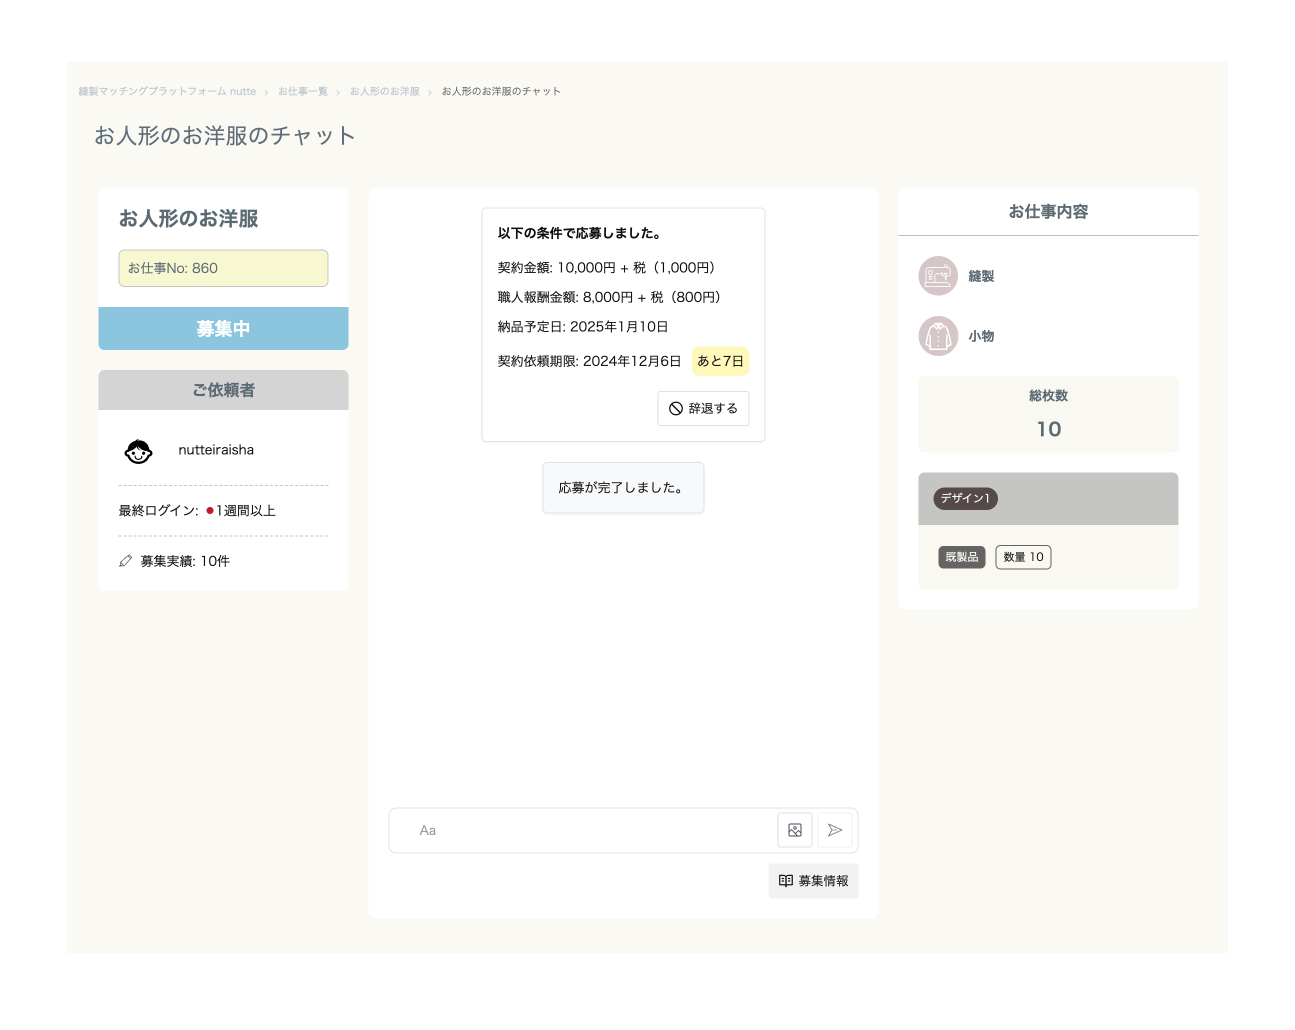Image resolution: width=1295 pixels, height=1030 pixels.
Task: Click the 募集中 status banner
Action: (x=223, y=328)
